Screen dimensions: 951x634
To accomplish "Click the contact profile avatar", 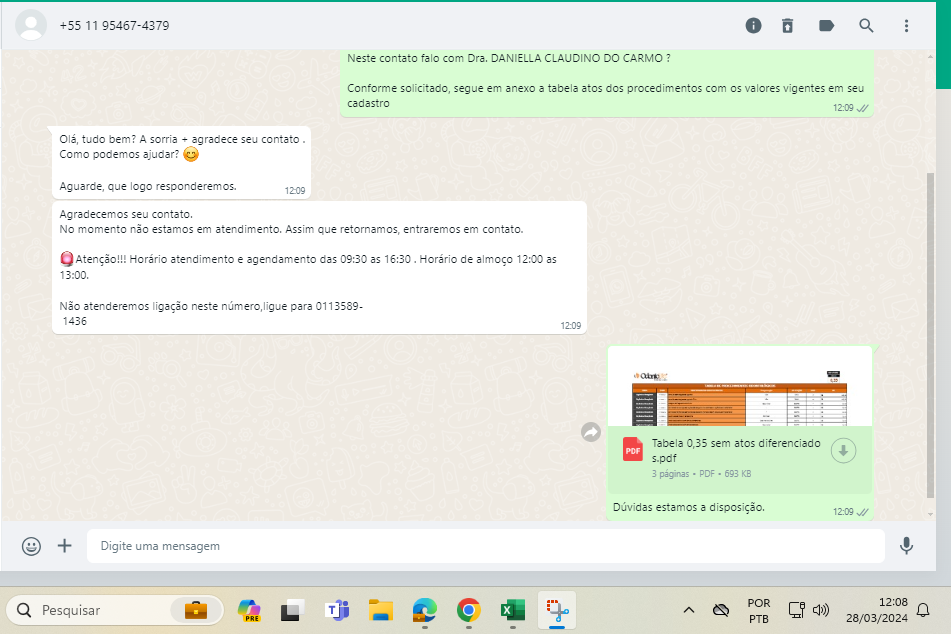I will (x=31, y=25).
